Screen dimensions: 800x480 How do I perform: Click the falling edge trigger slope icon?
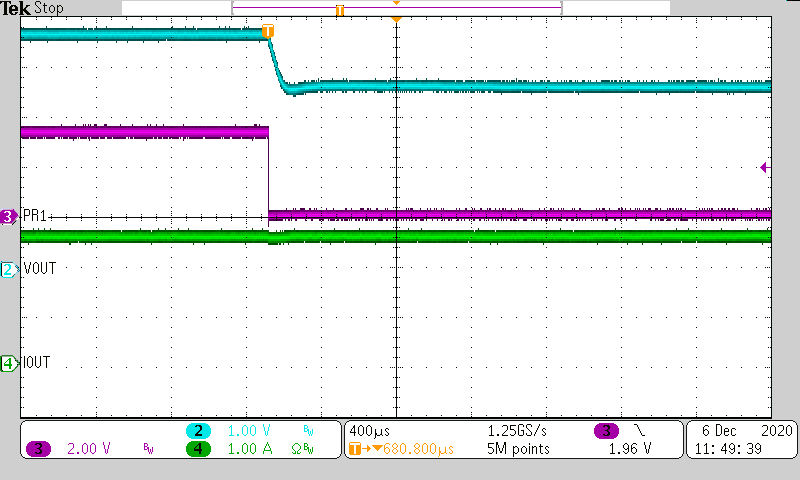pyautogui.click(x=639, y=431)
